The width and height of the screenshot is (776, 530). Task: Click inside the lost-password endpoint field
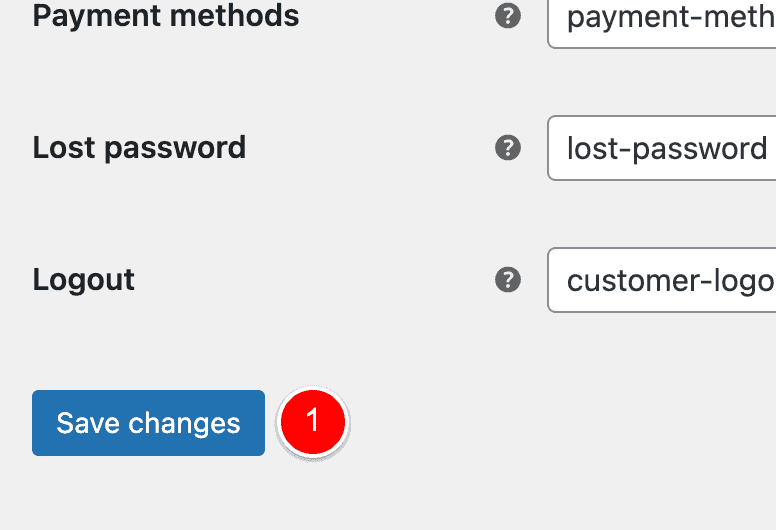pos(662,148)
